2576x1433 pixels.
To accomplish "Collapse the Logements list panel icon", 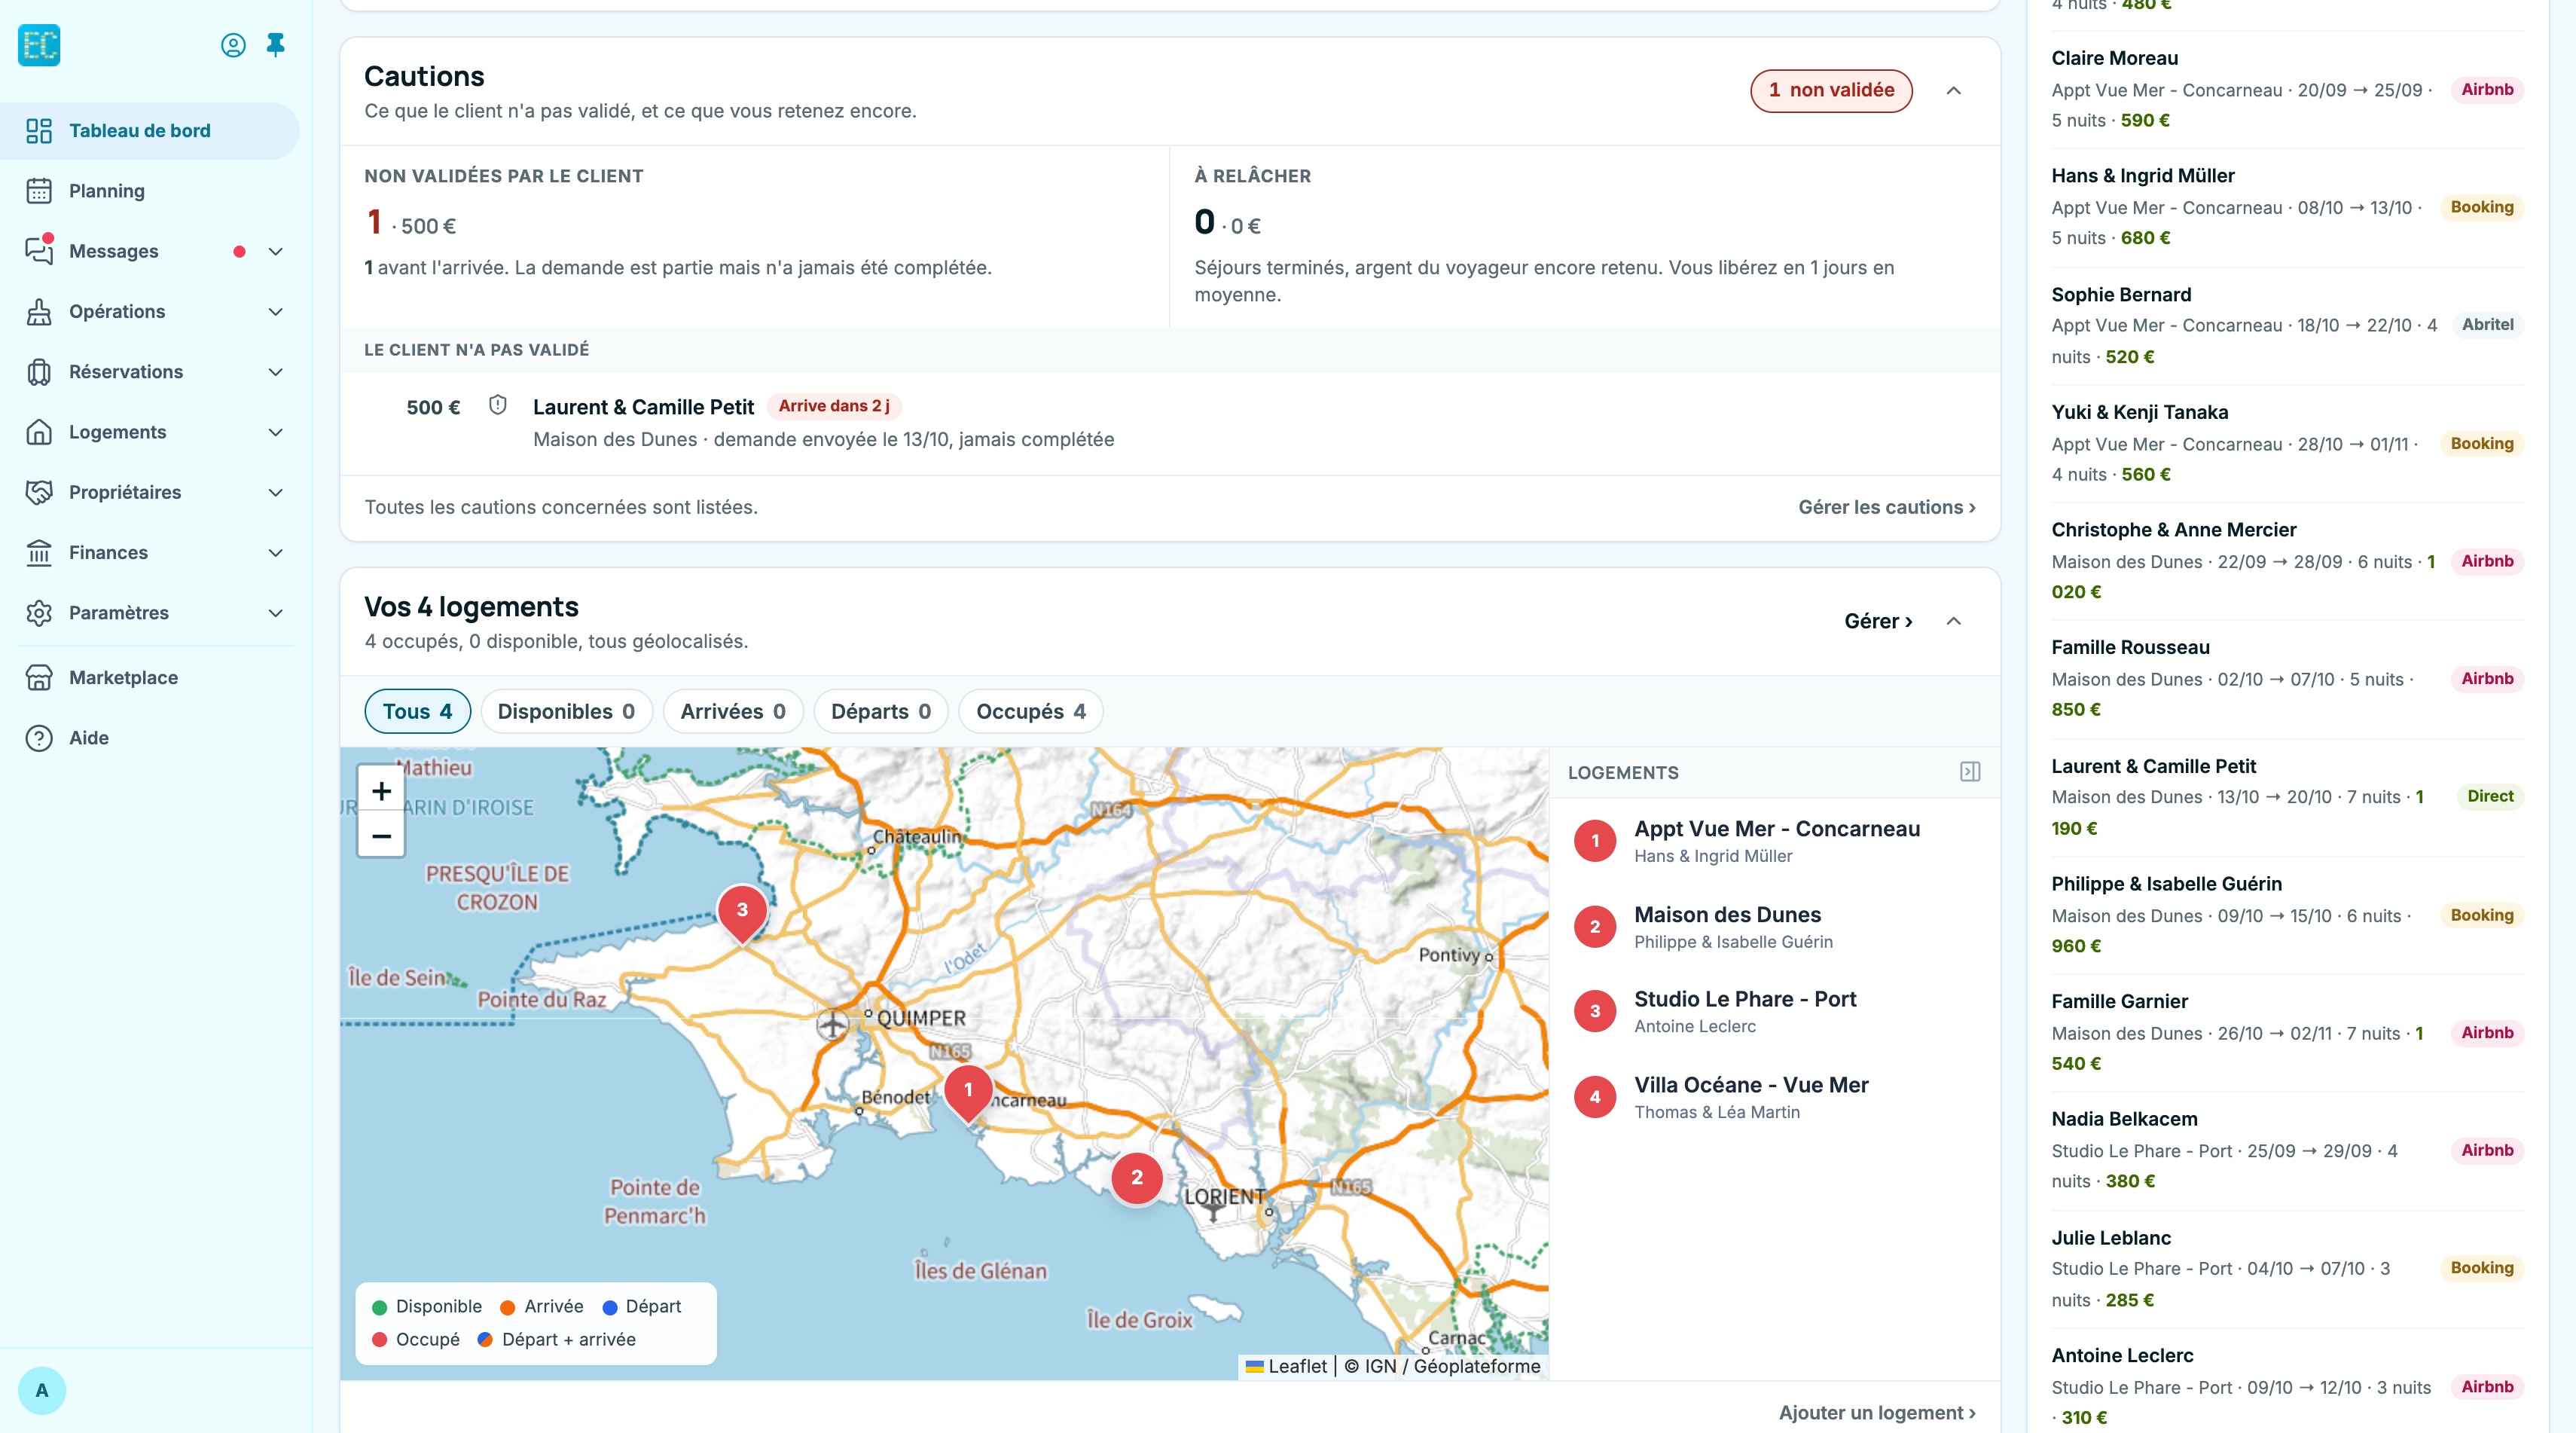I will [x=1970, y=772].
